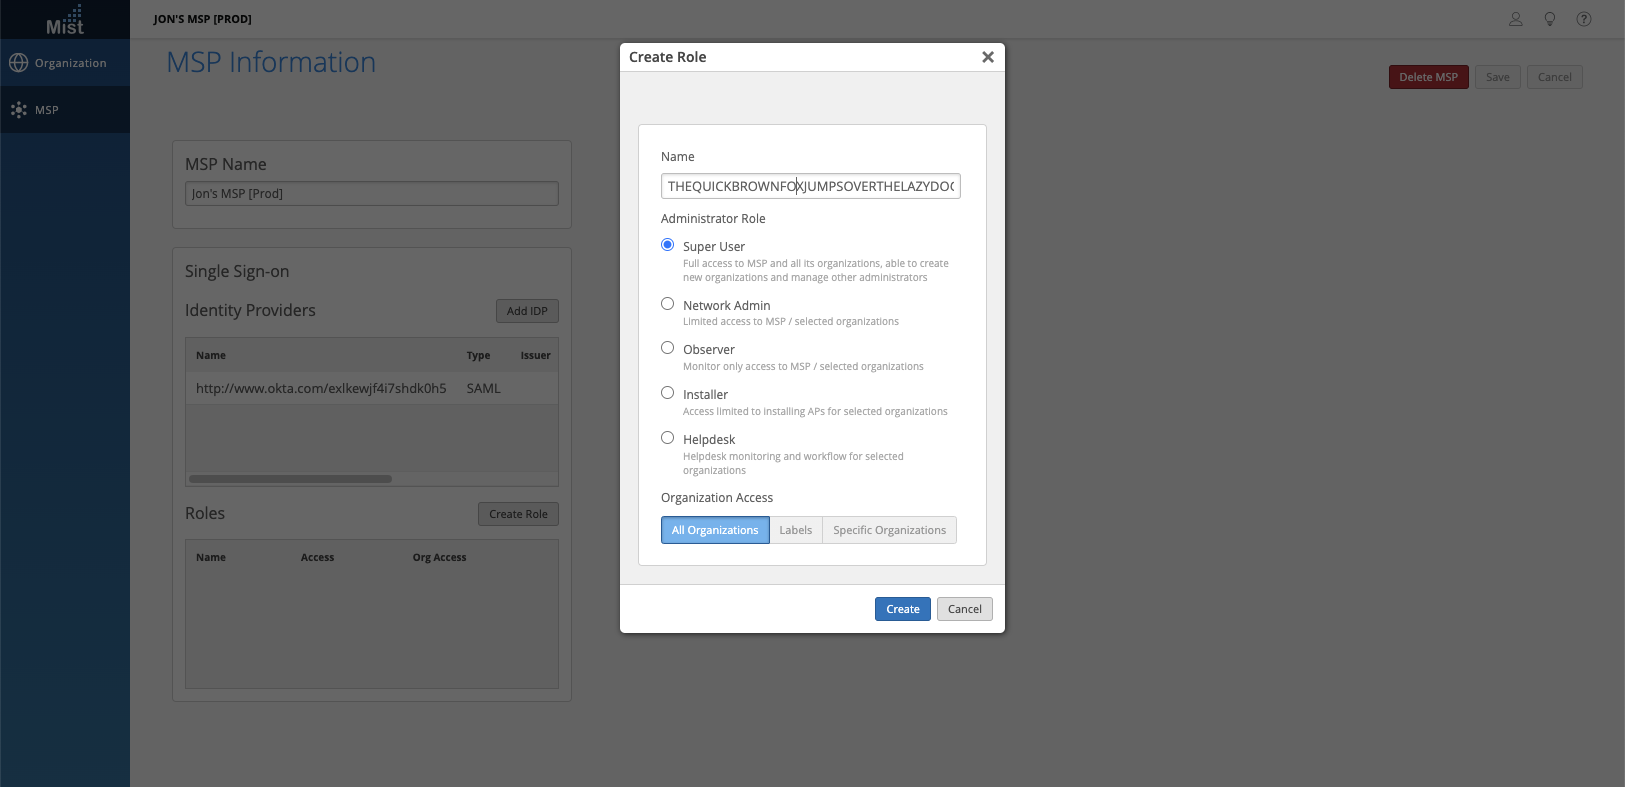1625x787 pixels.
Task: Choose the Network Admin role
Action: click(667, 304)
